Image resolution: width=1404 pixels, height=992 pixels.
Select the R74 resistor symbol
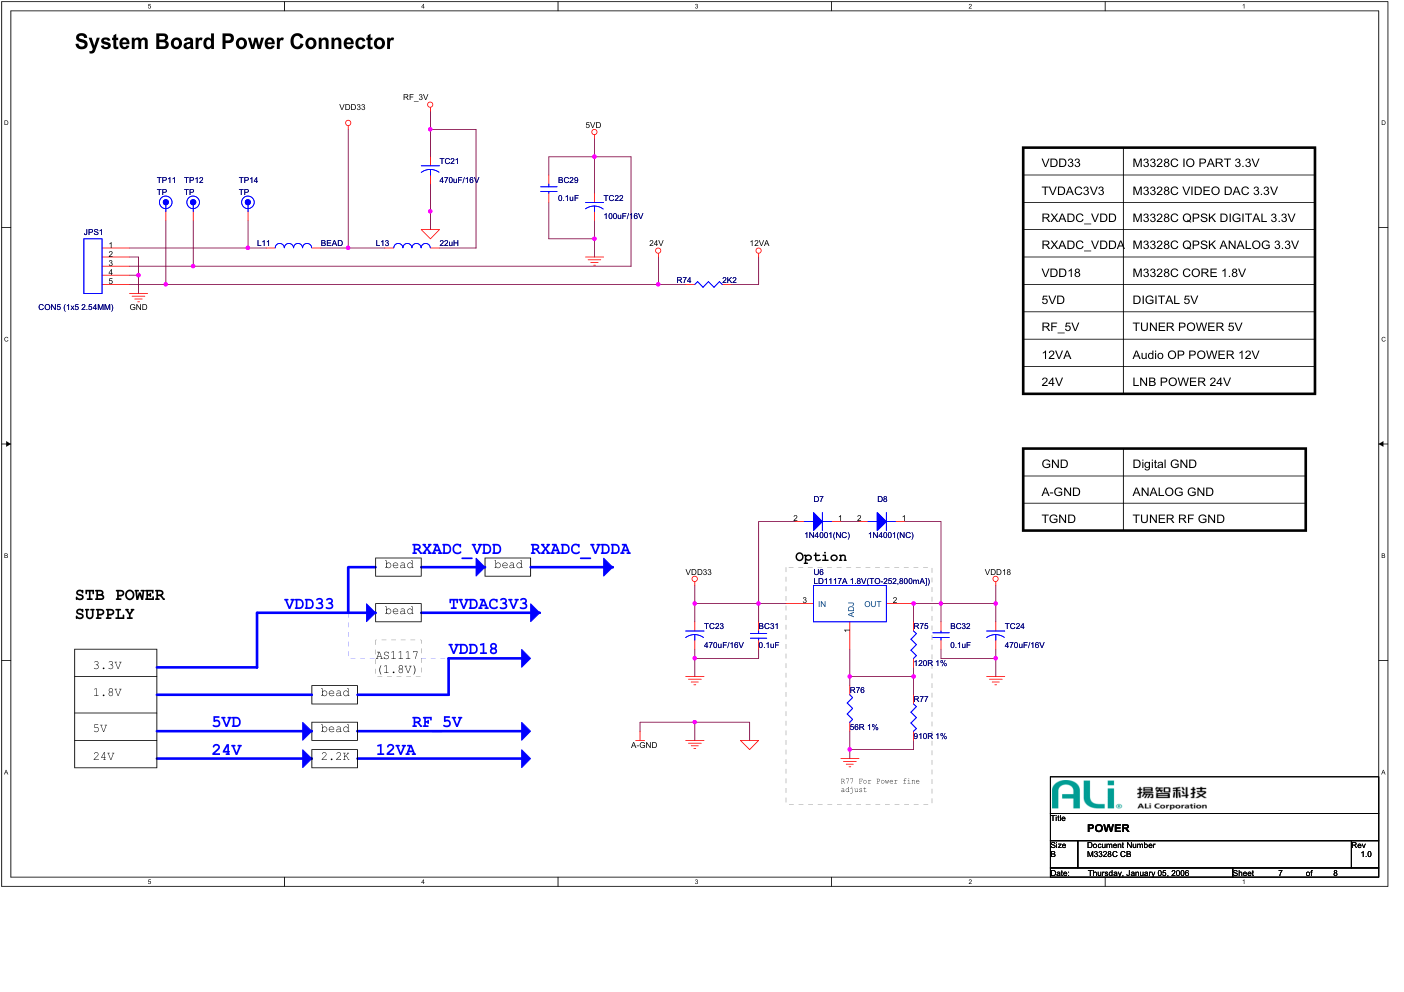tap(707, 284)
